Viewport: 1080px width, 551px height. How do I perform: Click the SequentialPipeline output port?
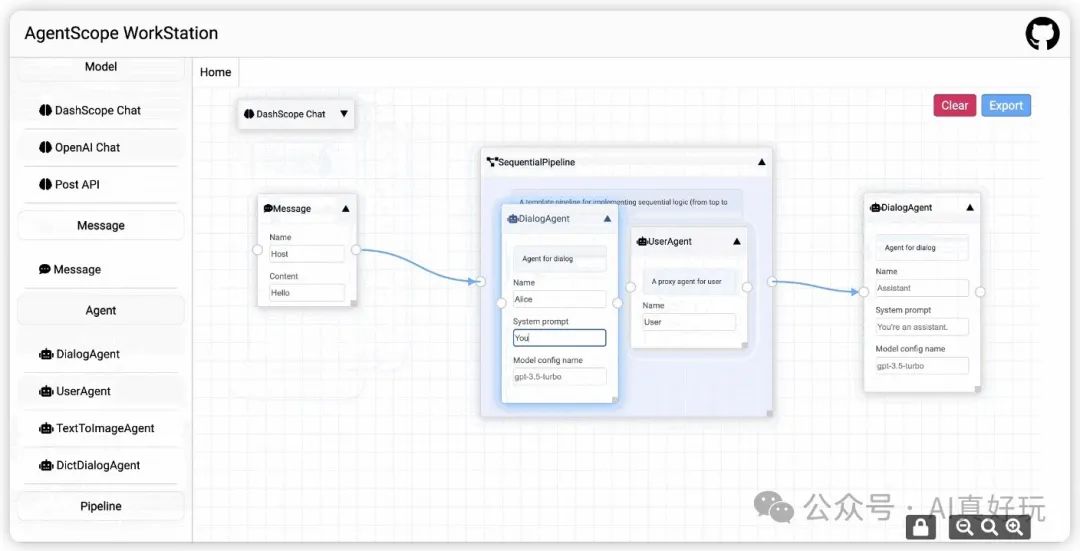coord(772,281)
